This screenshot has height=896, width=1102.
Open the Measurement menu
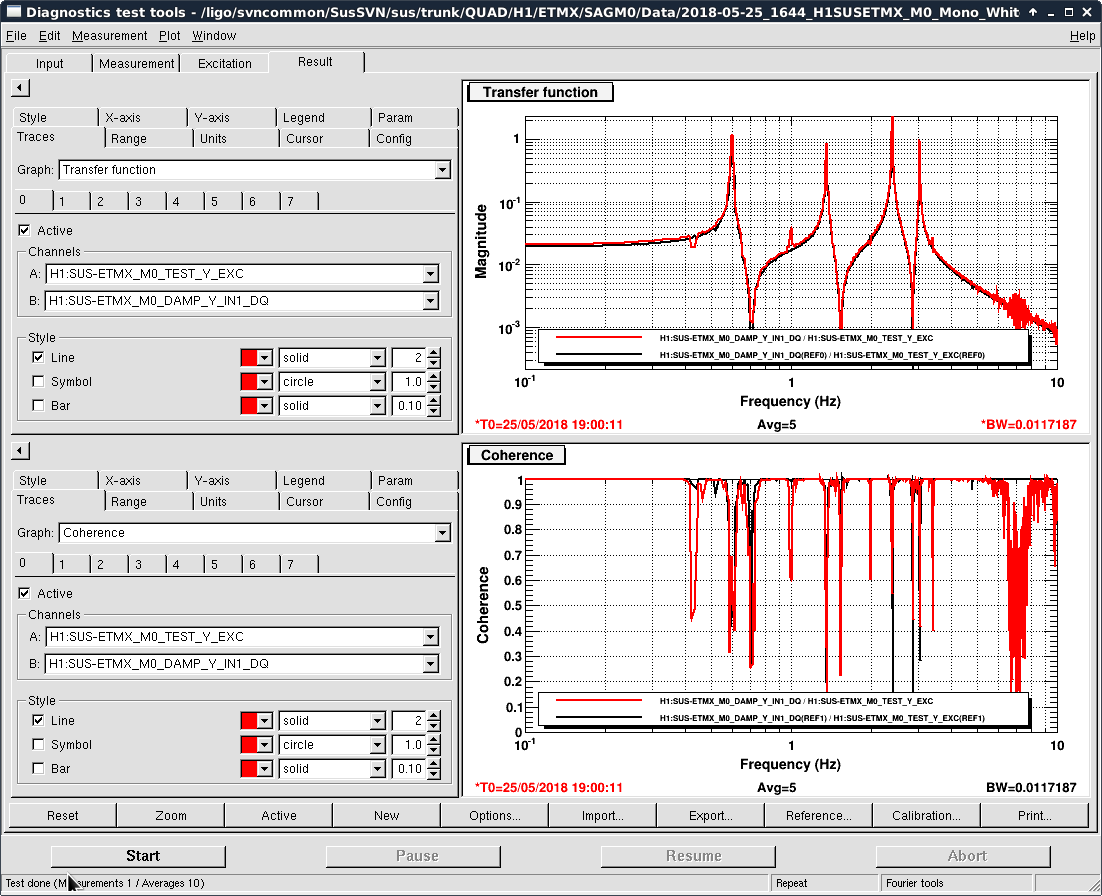(x=109, y=36)
